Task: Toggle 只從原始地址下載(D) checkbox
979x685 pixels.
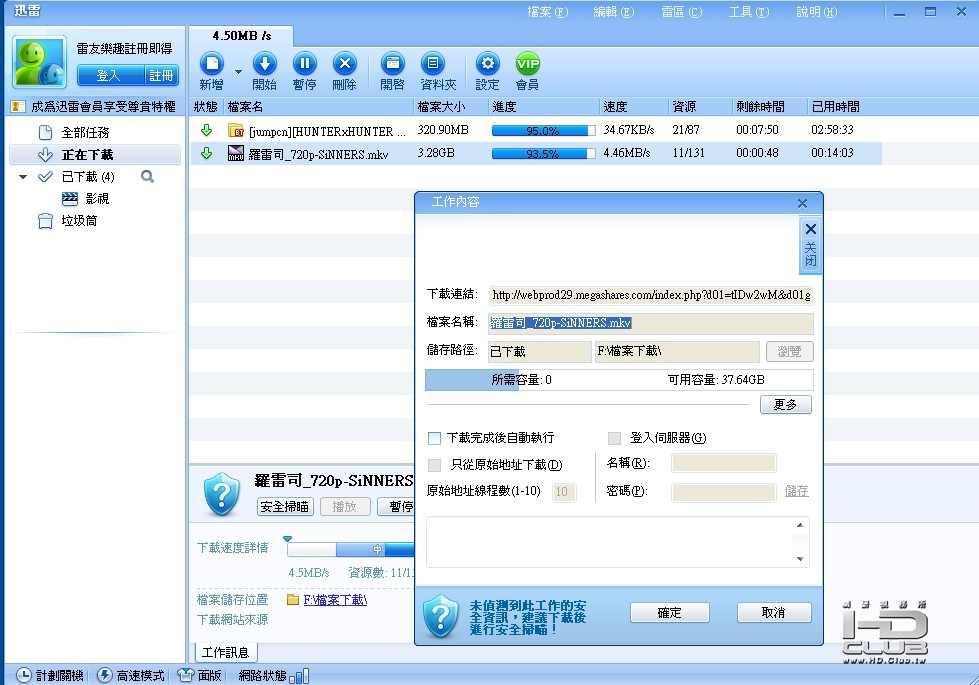Action: point(435,465)
